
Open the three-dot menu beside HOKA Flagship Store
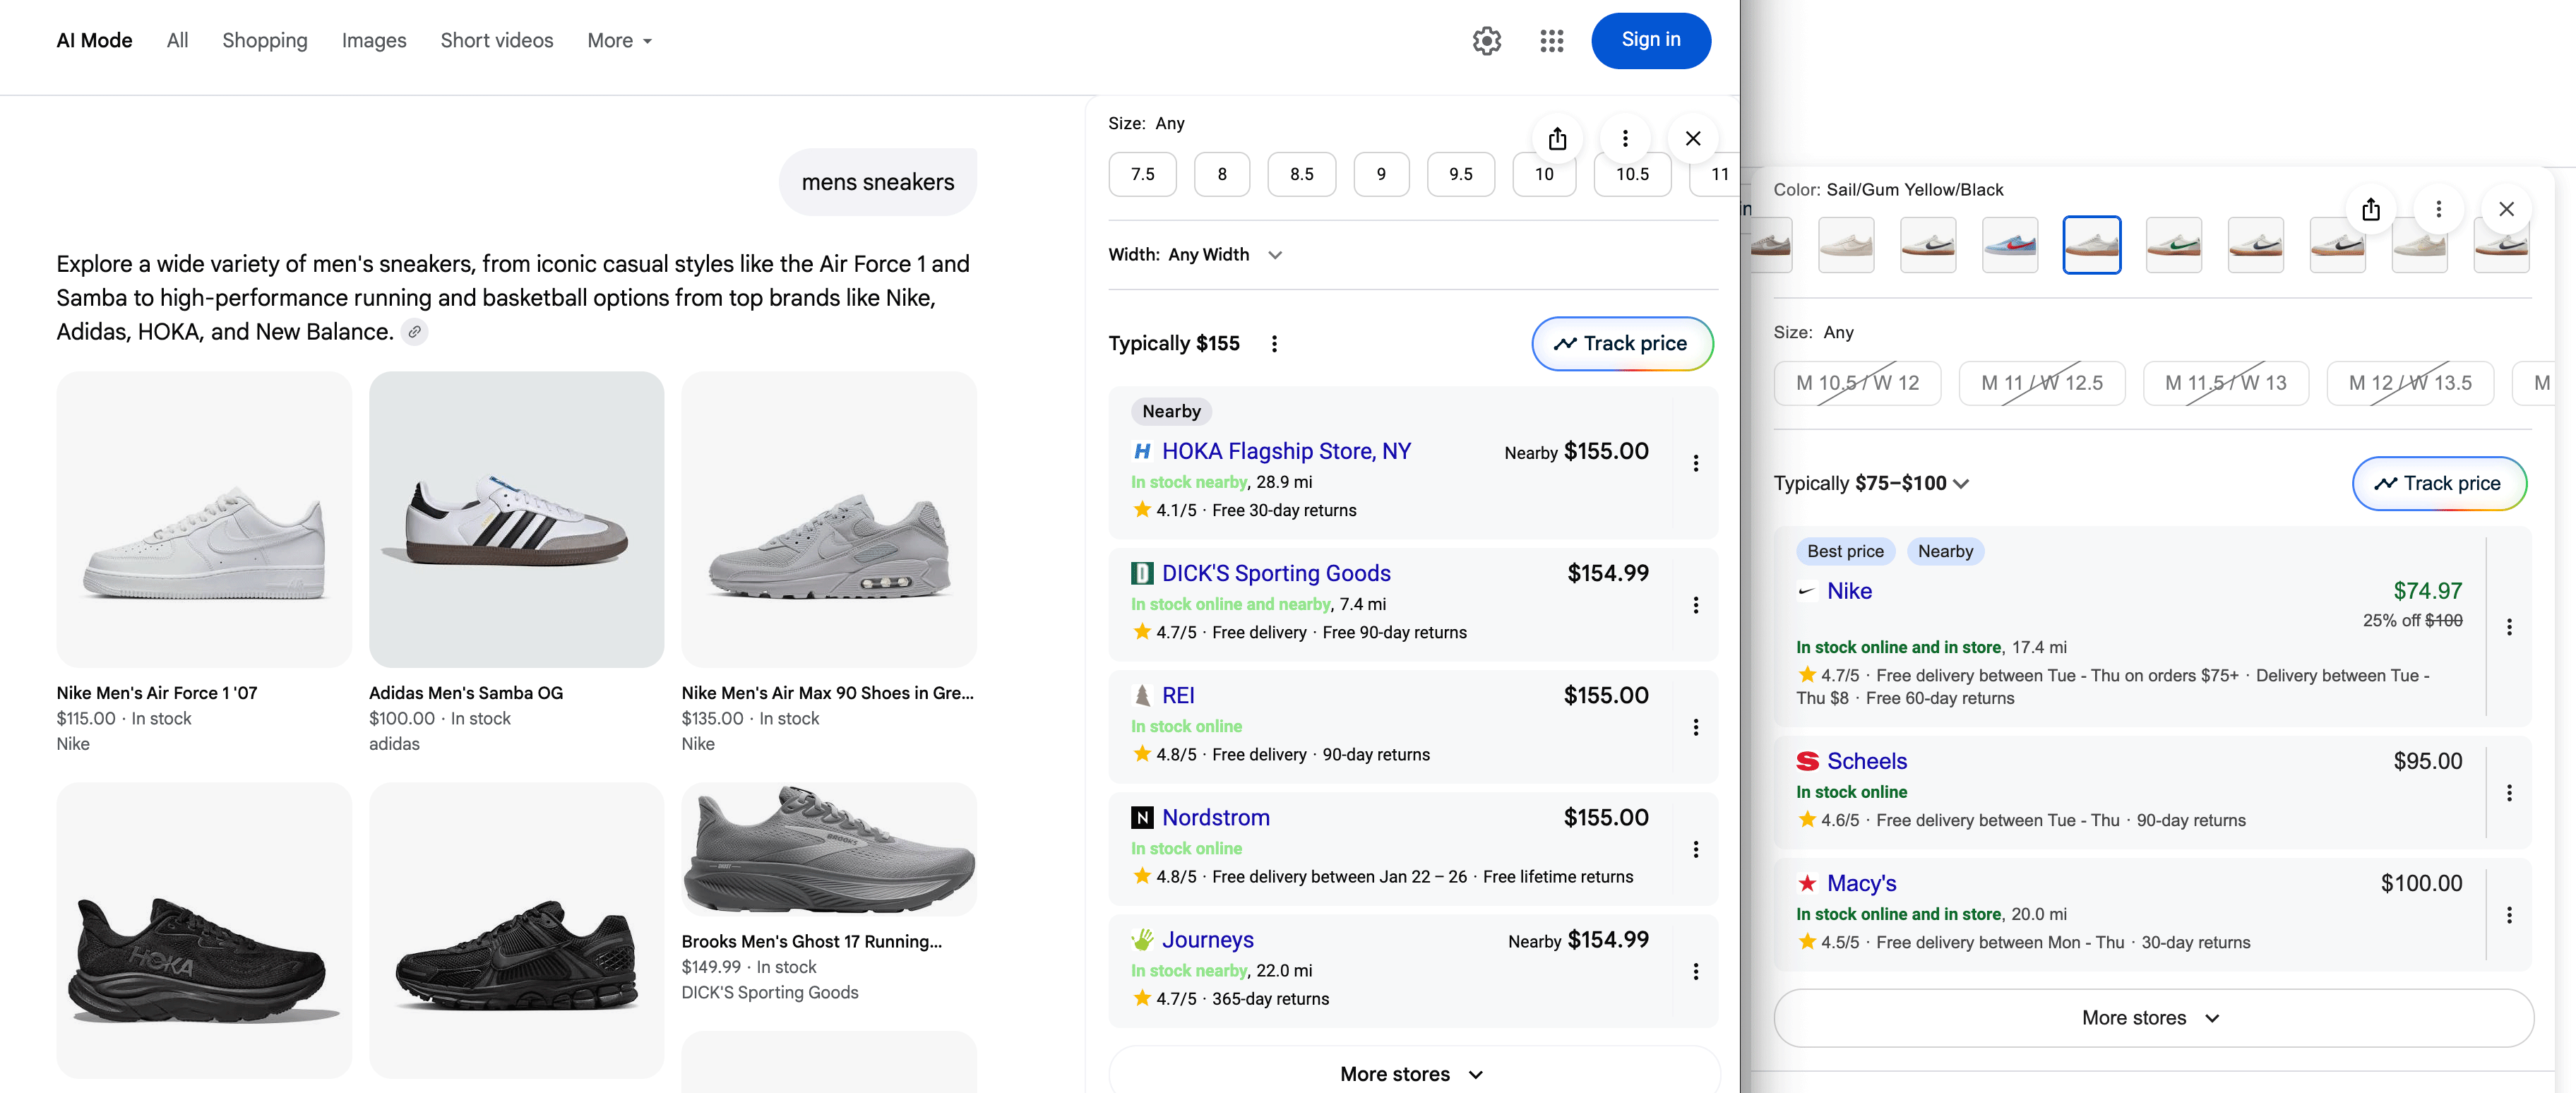pos(1697,463)
